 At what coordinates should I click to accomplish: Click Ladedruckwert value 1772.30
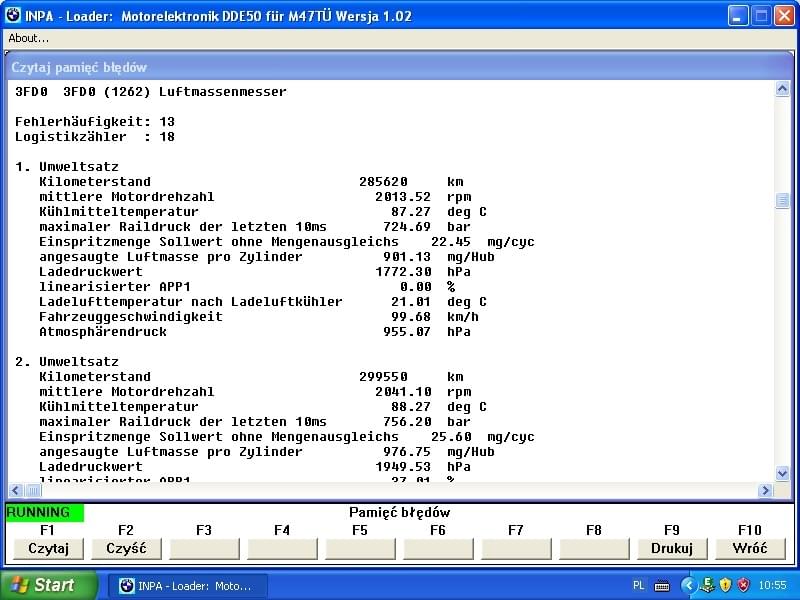point(403,272)
